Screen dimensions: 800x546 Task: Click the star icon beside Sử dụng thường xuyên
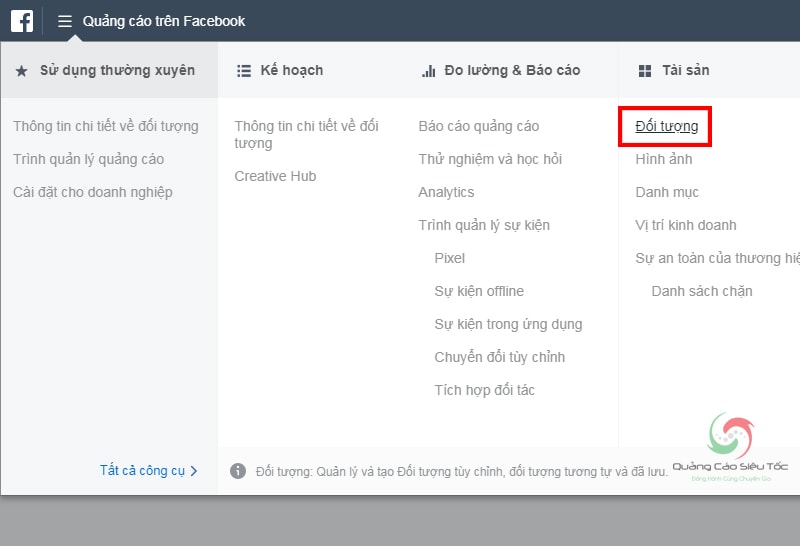click(21, 70)
